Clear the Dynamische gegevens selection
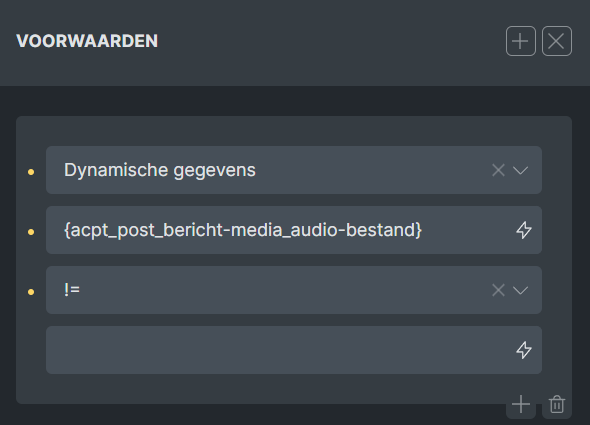The width and height of the screenshot is (590, 425). pyautogui.click(x=498, y=170)
